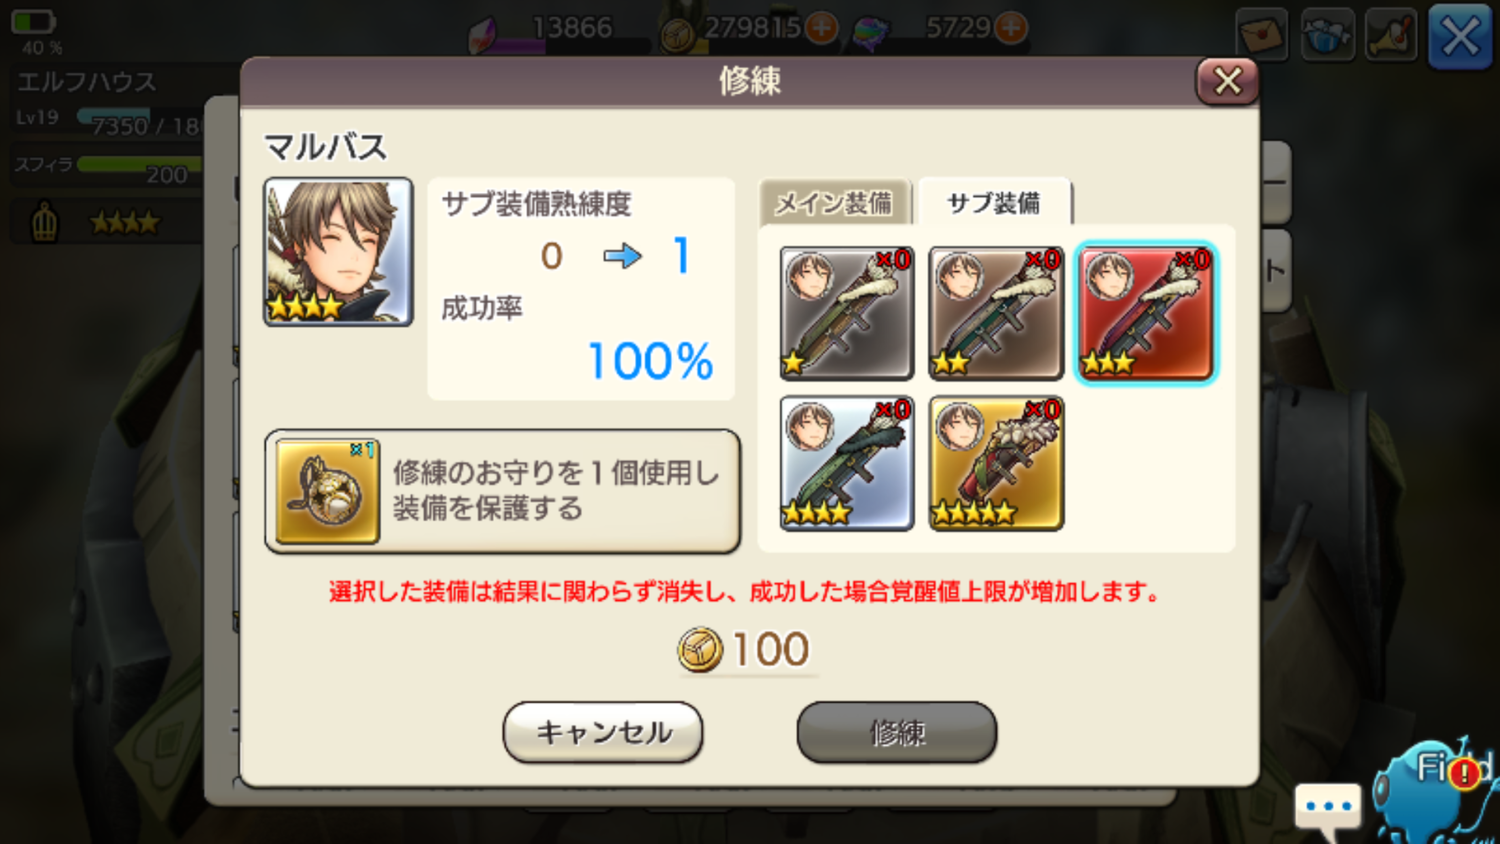The width and height of the screenshot is (1500, 844).
Task: Click the blue X button in corner
Action: (1460, 37)
